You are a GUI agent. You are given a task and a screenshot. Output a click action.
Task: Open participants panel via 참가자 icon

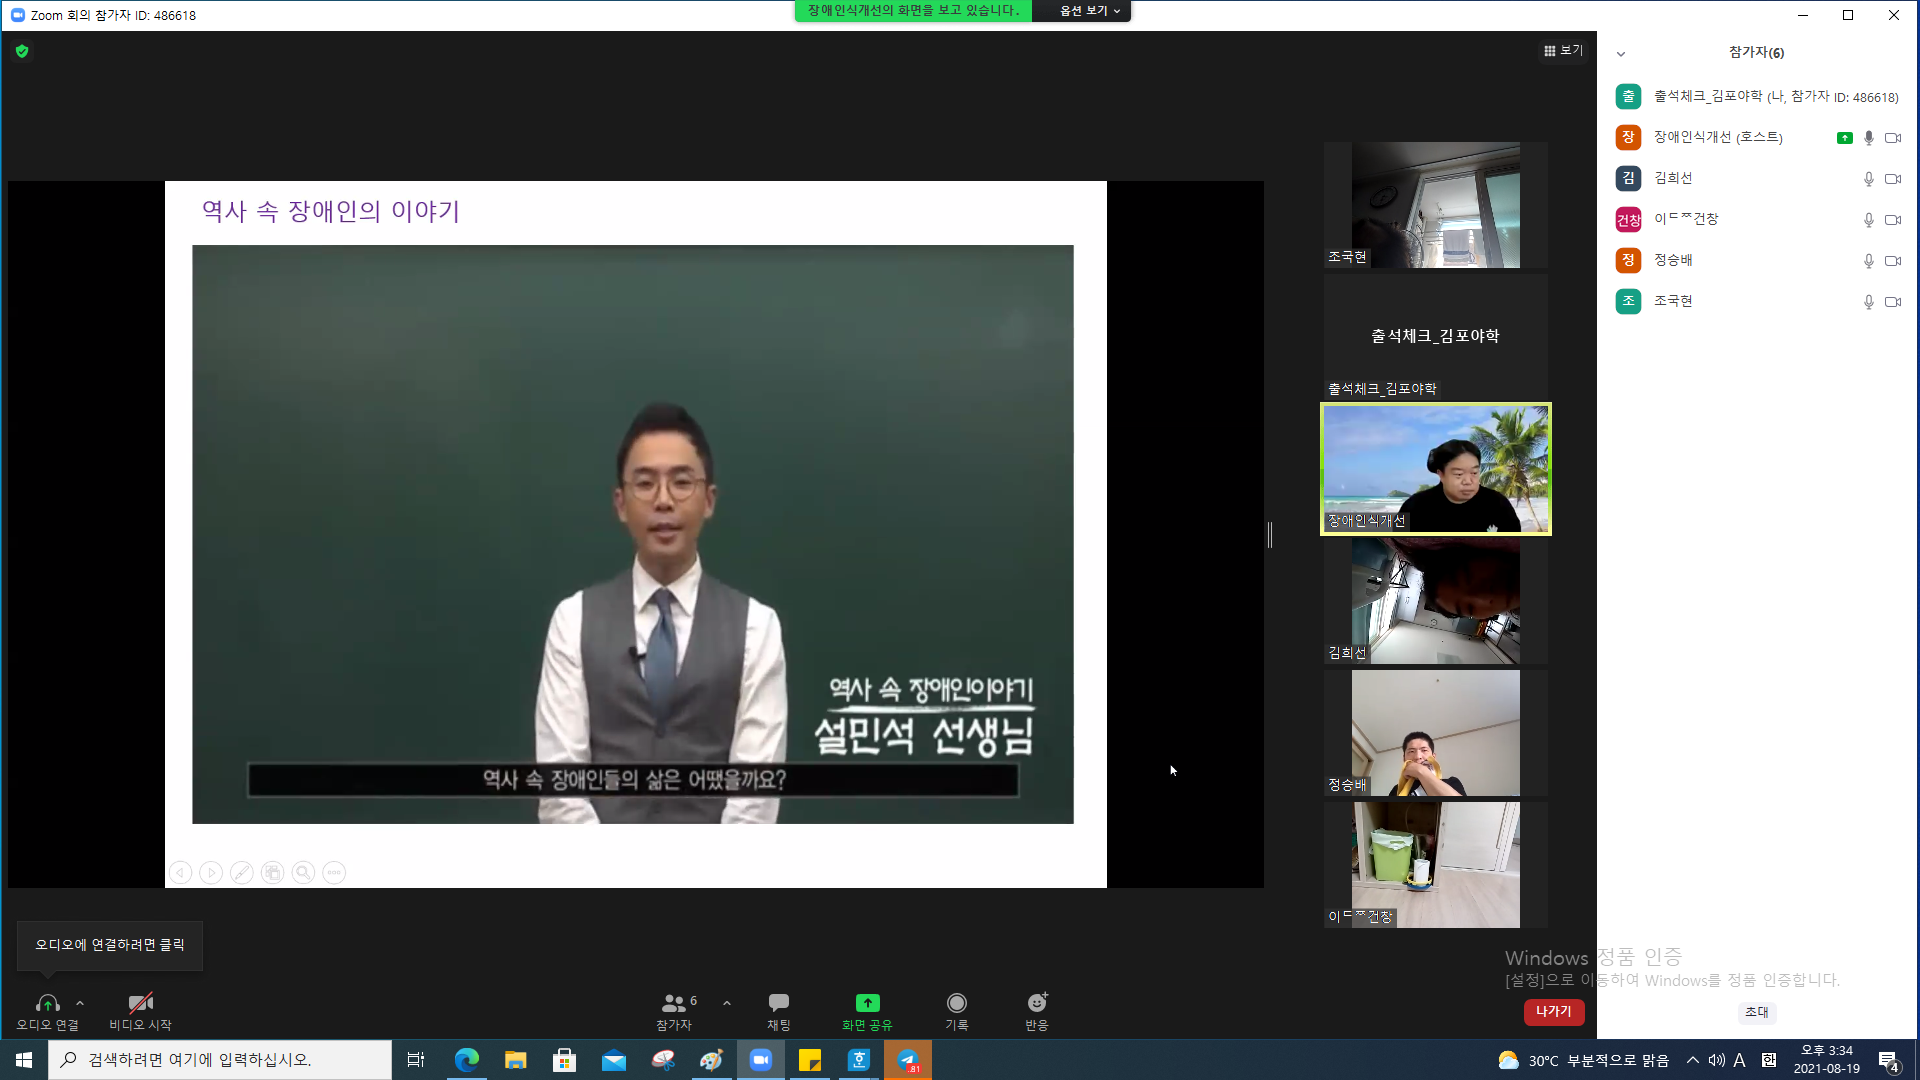(x=673, y=1011)
